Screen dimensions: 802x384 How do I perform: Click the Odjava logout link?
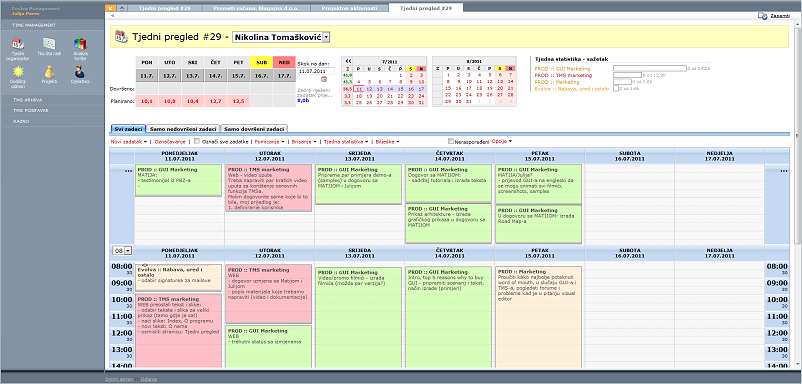pos(149,379)
